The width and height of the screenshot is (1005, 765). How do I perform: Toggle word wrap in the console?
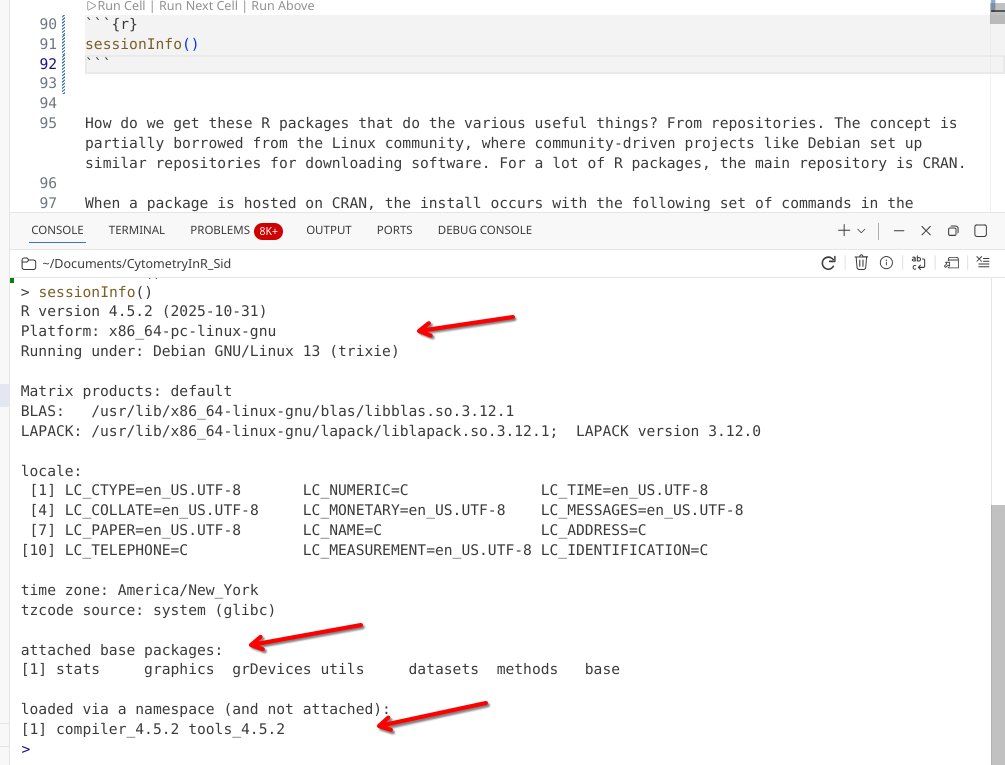point(917,263)
